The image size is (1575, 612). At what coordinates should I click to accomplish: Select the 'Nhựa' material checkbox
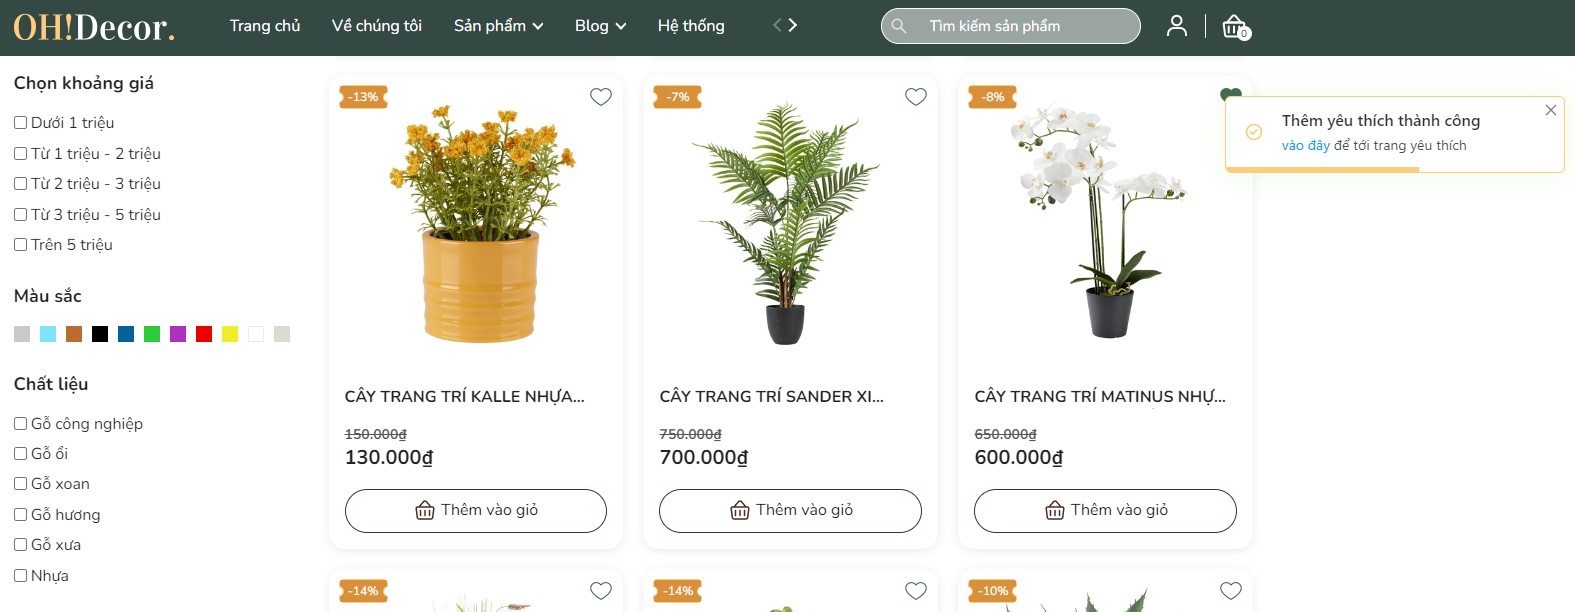click(x=20, y=576)
